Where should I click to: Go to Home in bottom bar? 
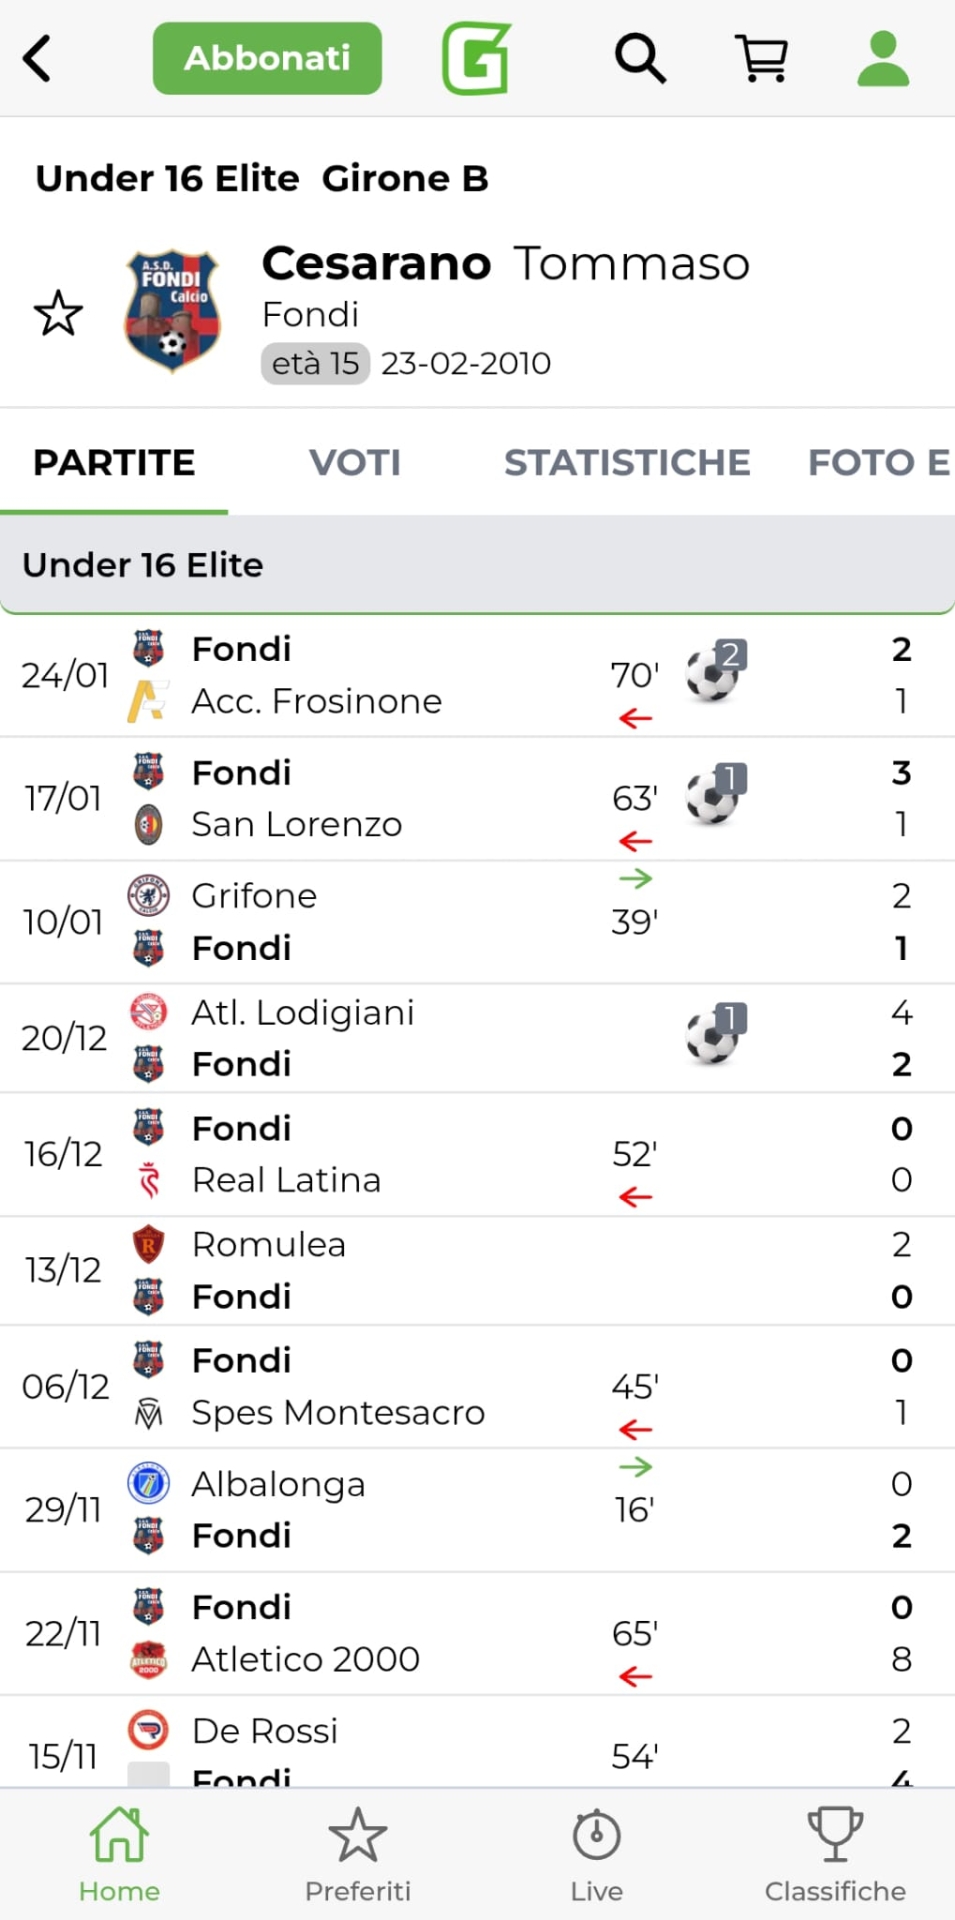coord(119,1853)
